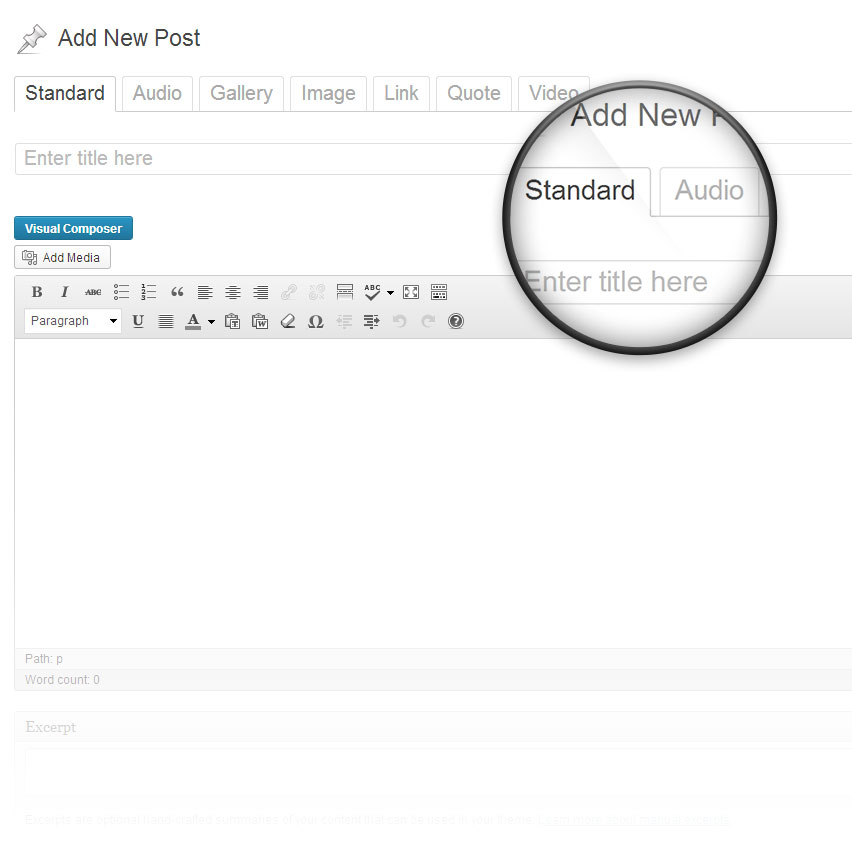This screenshot has width=852, height=852.
Task: Insert a special character (omega icon)
Action: pos(316,321)
